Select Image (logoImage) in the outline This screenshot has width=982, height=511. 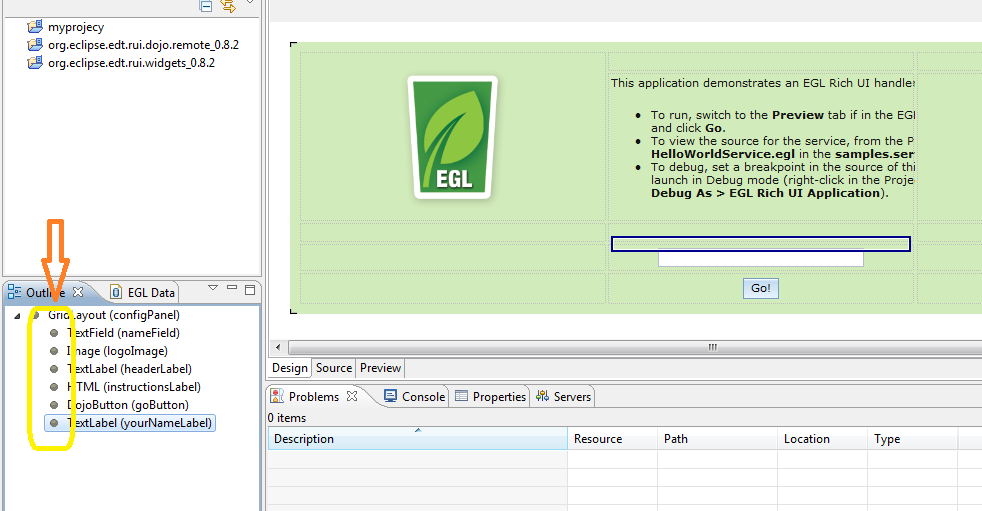tap(116, 351)
